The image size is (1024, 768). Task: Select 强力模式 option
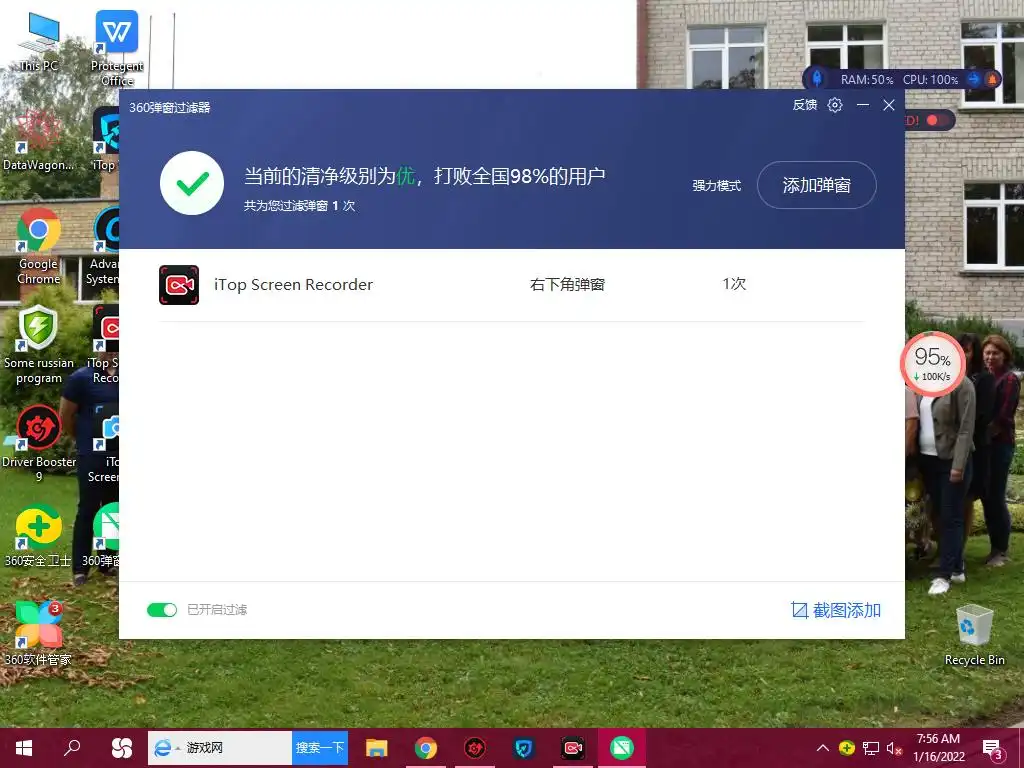point(716,185)
